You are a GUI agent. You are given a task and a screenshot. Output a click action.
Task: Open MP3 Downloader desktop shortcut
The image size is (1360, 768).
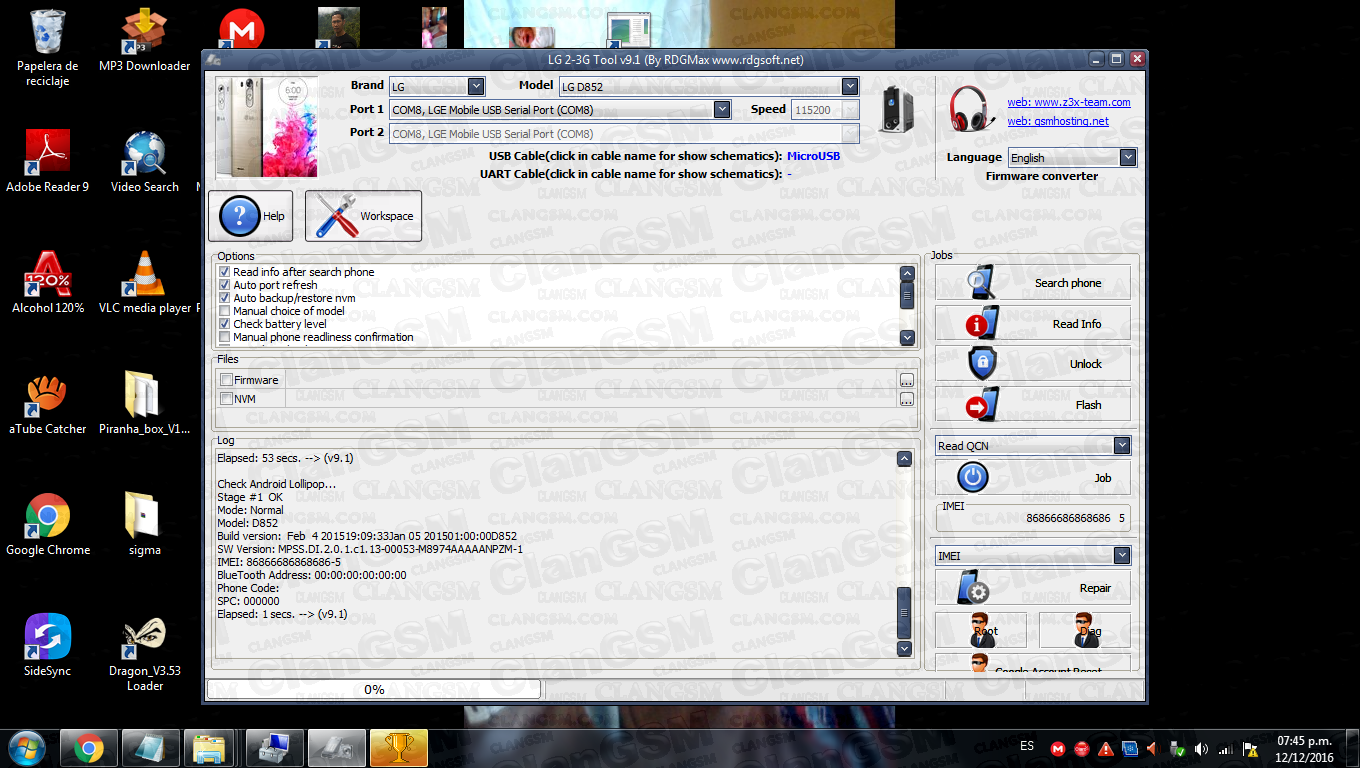144,40
